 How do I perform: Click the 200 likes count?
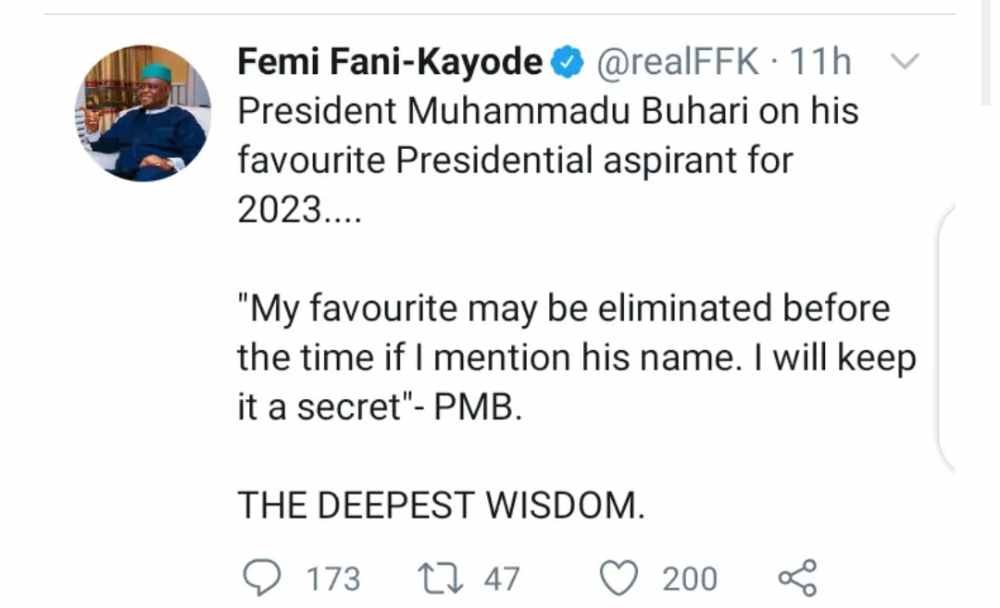689,579
